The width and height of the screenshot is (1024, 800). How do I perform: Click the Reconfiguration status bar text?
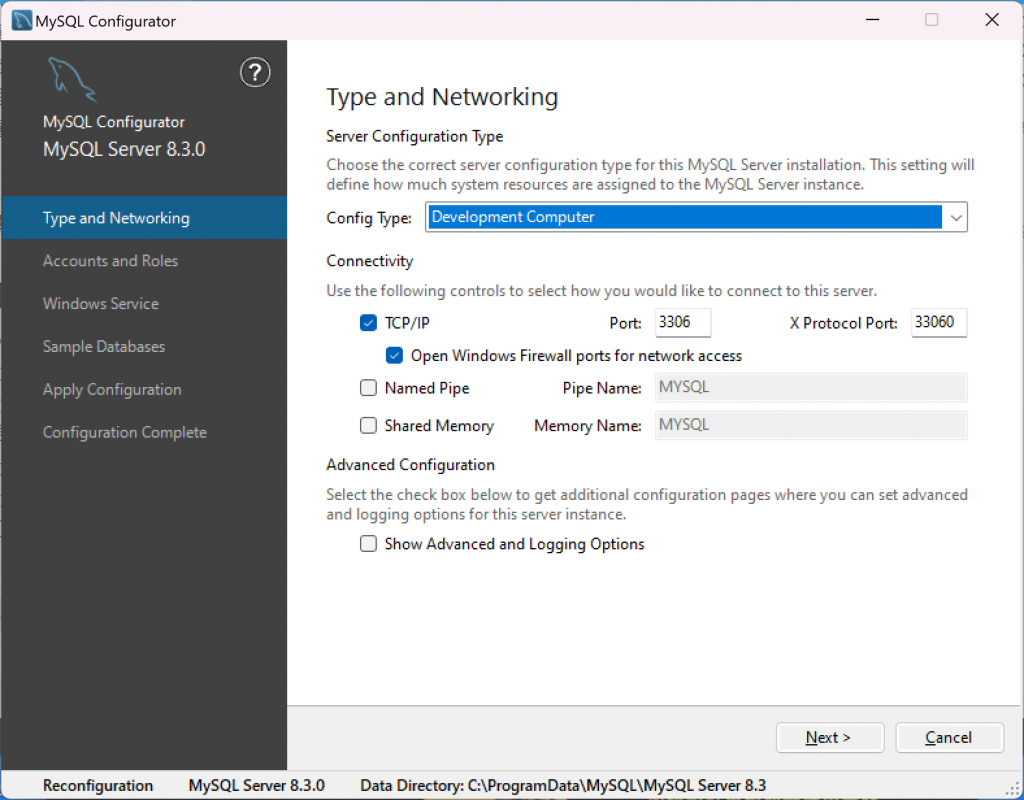pos(98,785)
